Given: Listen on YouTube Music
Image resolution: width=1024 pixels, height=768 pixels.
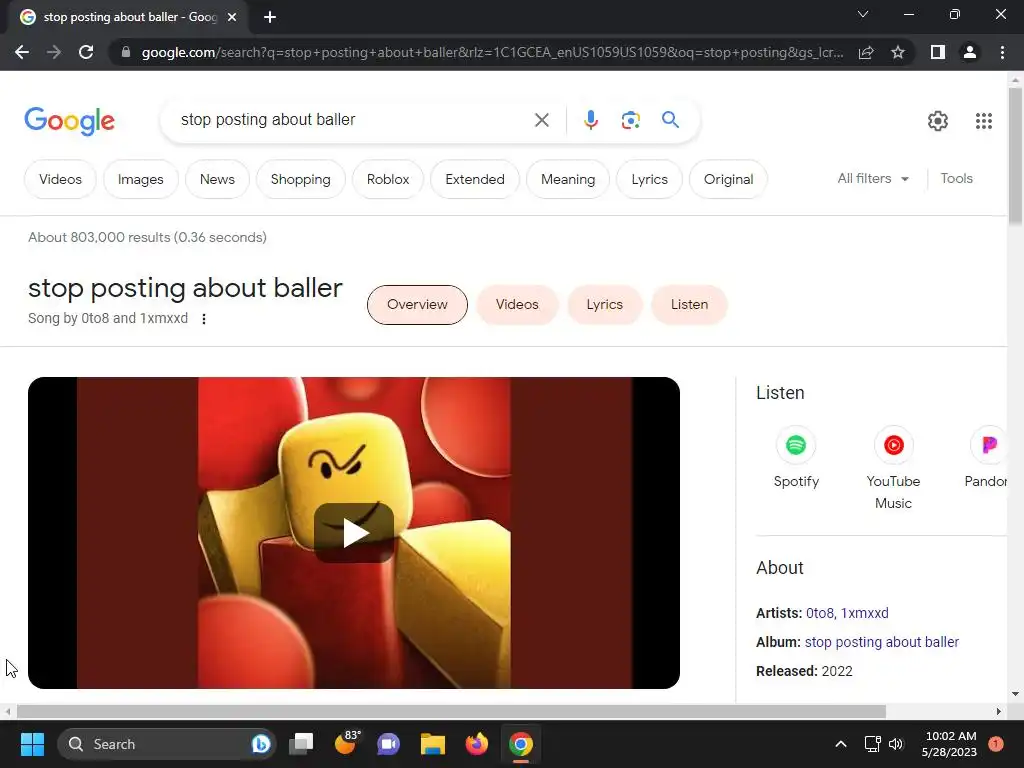Looking at the screenshot, I should (x=893, y=467).
